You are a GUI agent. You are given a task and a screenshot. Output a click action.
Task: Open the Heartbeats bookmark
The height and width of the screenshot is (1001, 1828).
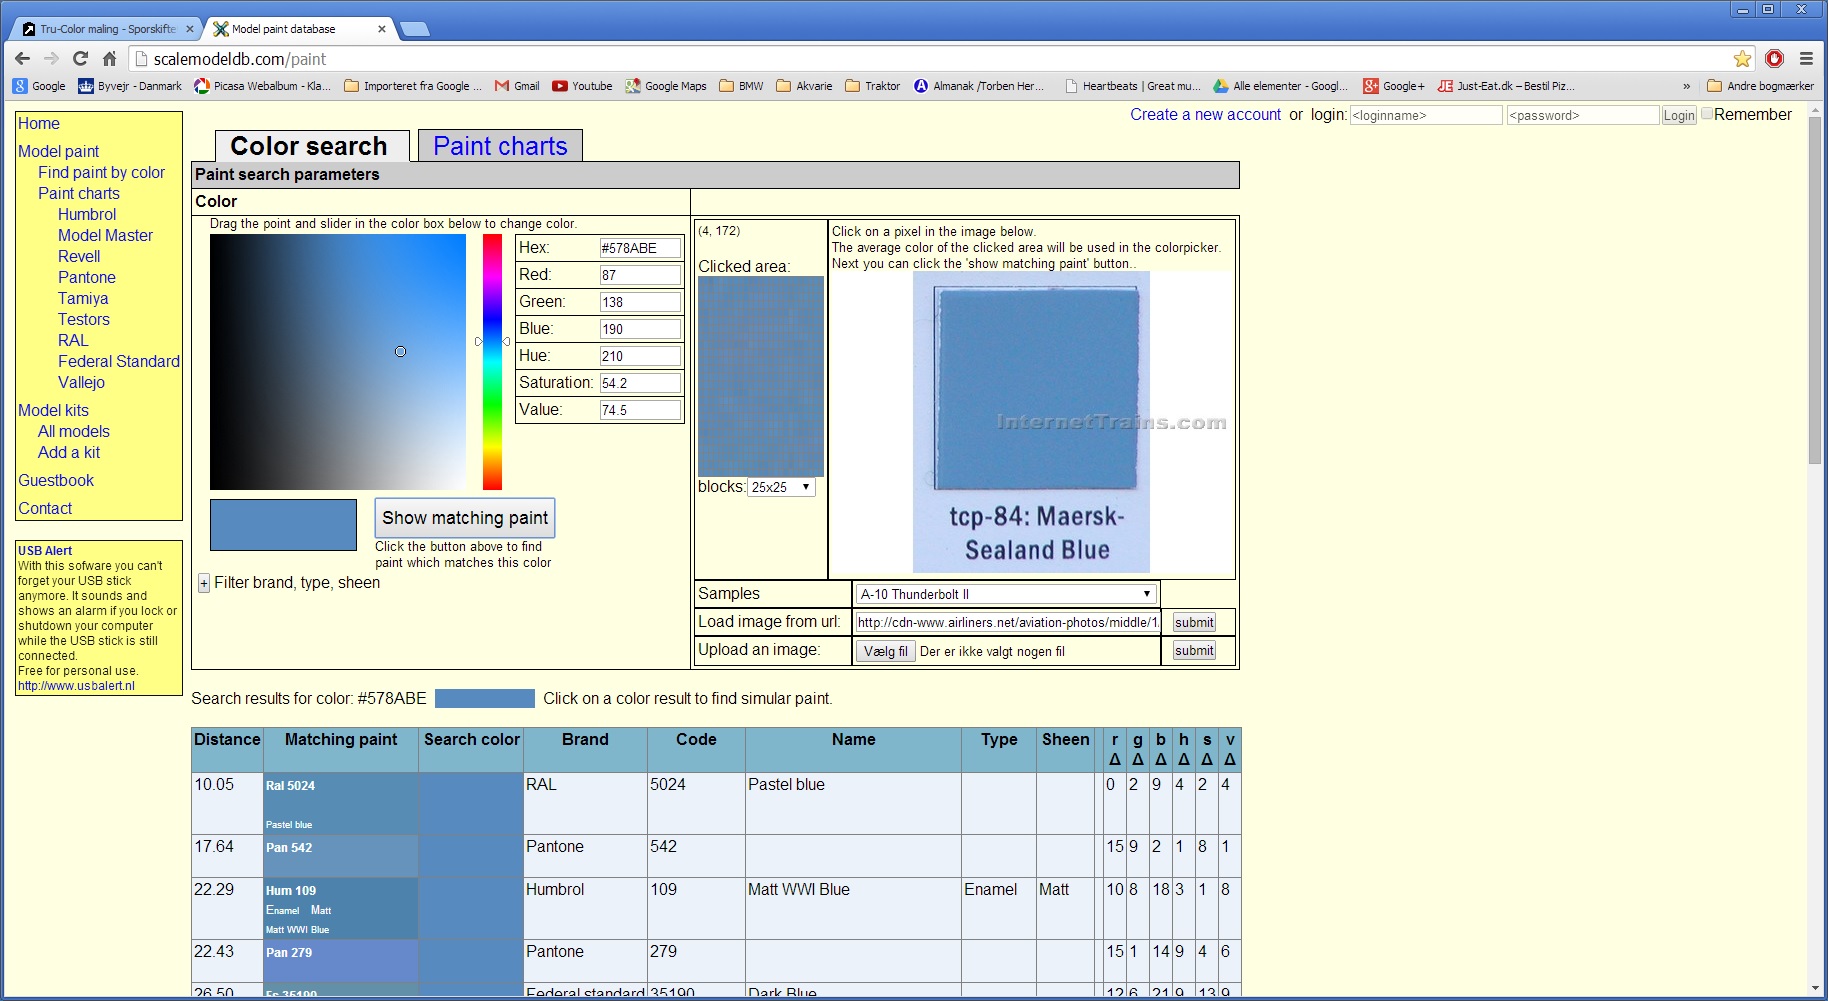click(x=1133, y=86)
